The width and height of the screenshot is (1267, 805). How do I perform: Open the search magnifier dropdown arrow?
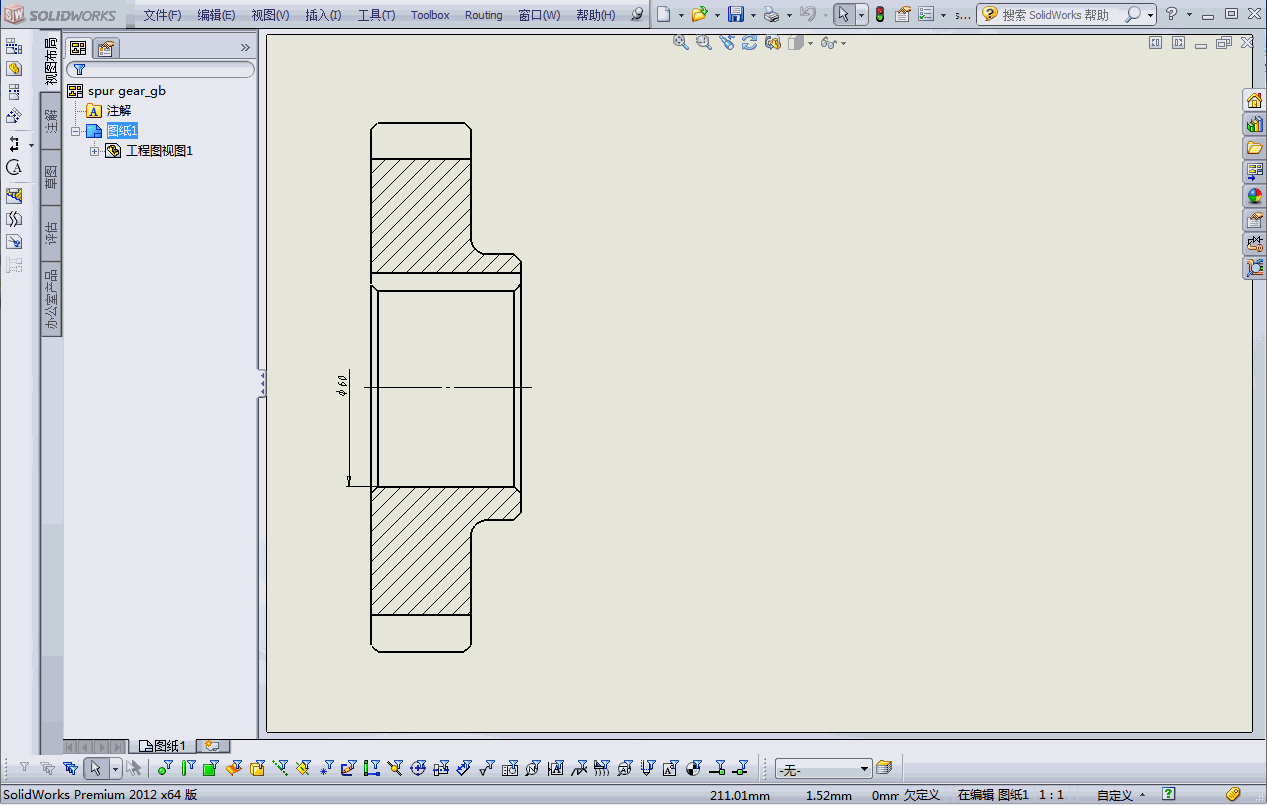1150,15
